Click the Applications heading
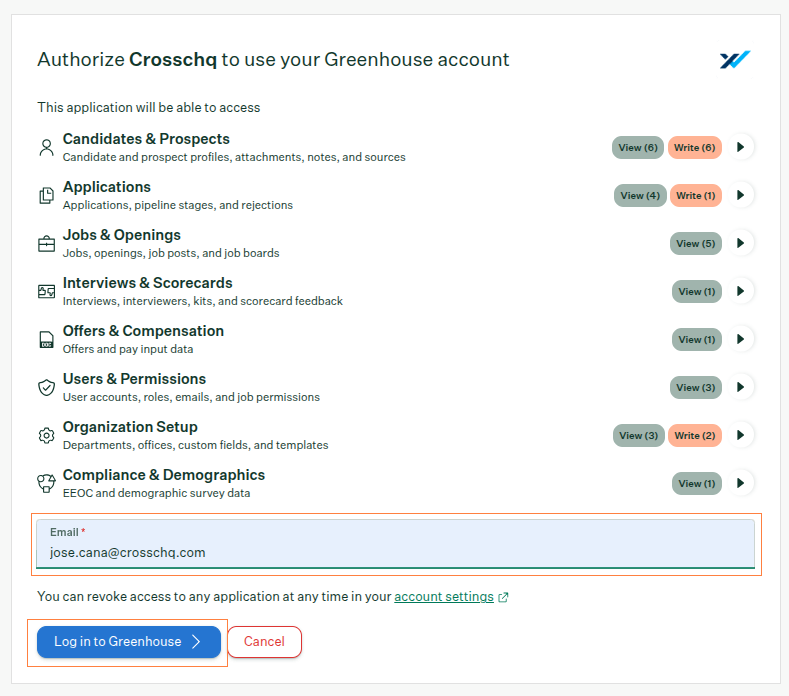 click(107, 187)
